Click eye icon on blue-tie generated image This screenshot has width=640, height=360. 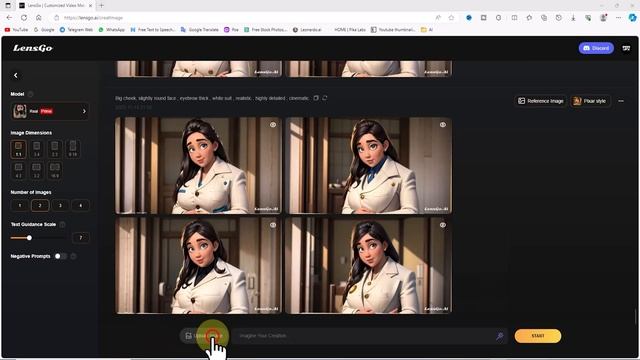point(443,125)
